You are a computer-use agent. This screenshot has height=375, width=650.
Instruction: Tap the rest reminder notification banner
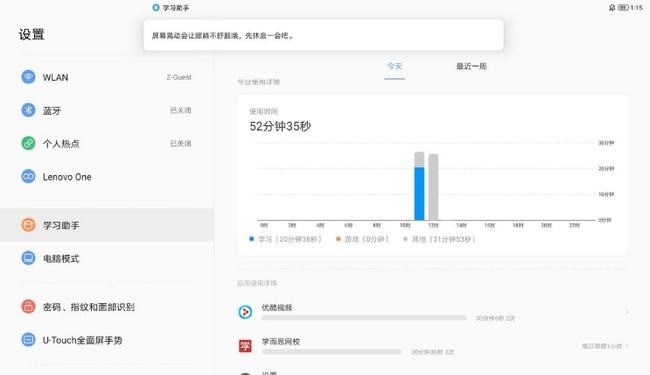tap(323, 35)
